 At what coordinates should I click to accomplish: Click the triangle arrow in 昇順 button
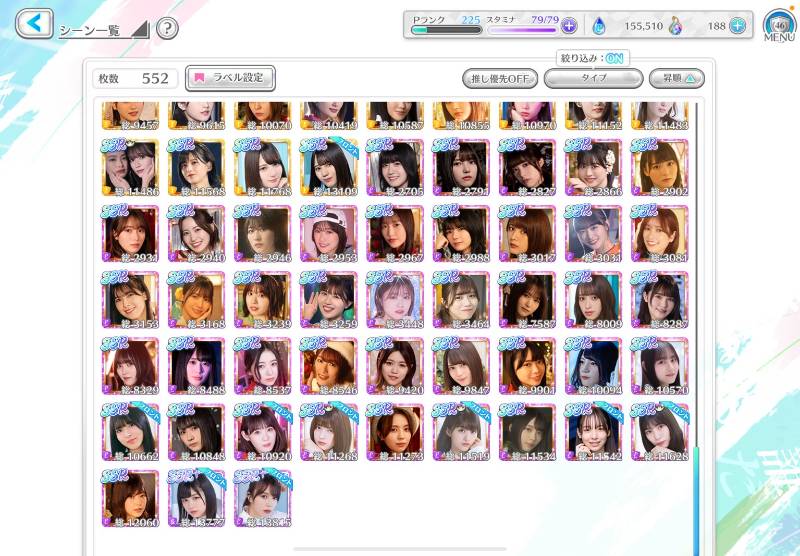689,79
